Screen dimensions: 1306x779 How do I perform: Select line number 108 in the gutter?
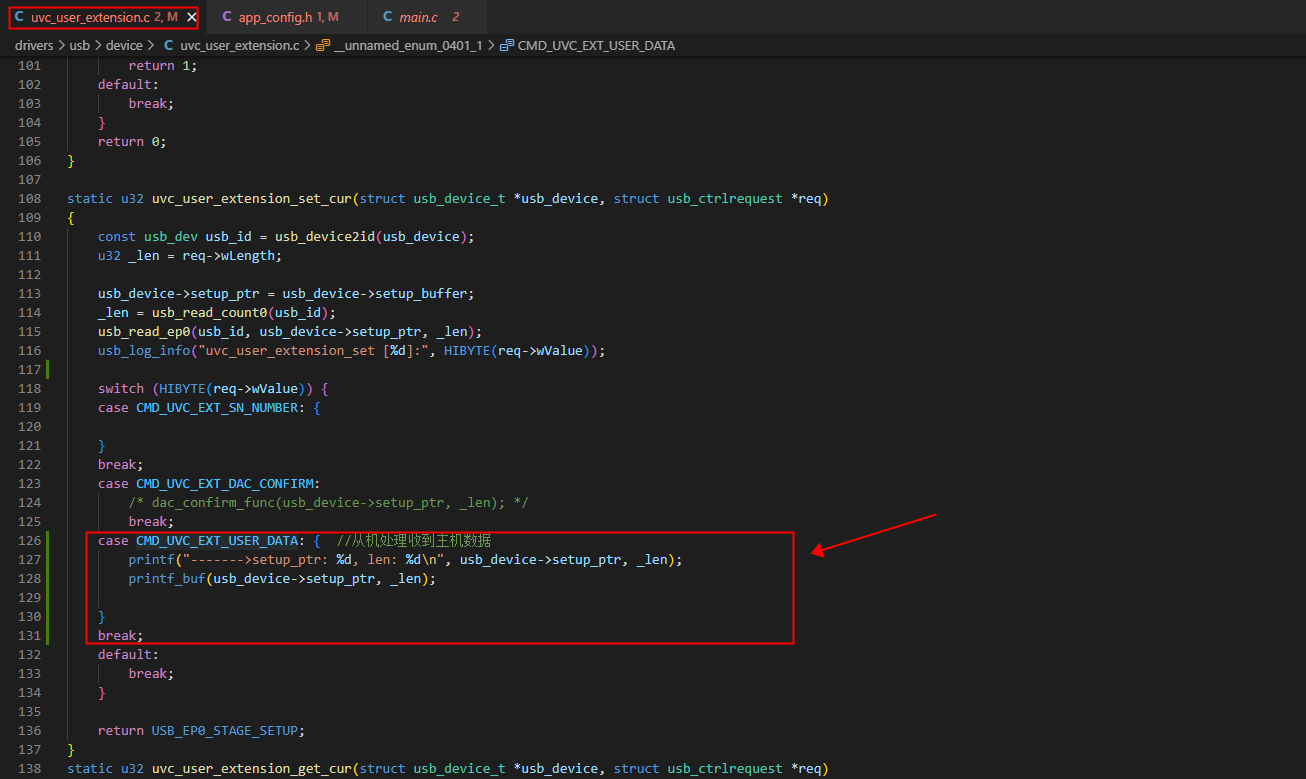point(30,199)
